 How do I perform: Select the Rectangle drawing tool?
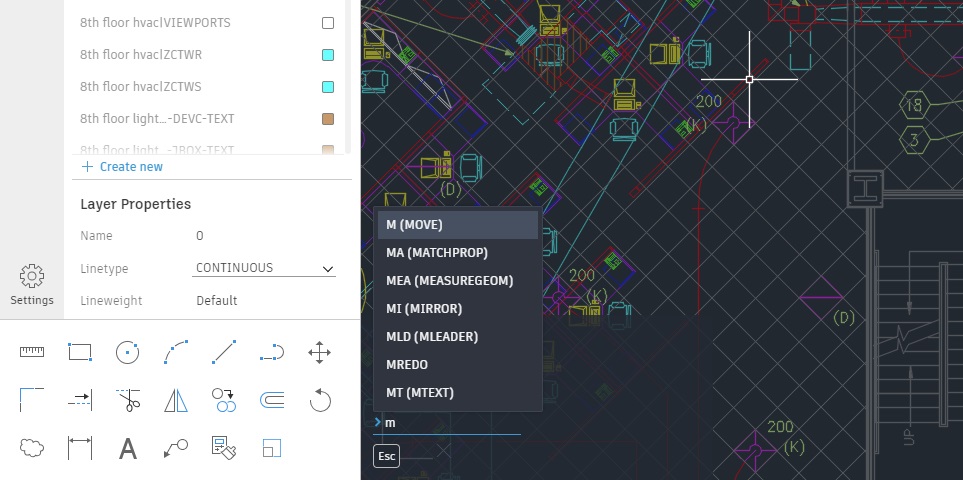(x=80, y=352)
